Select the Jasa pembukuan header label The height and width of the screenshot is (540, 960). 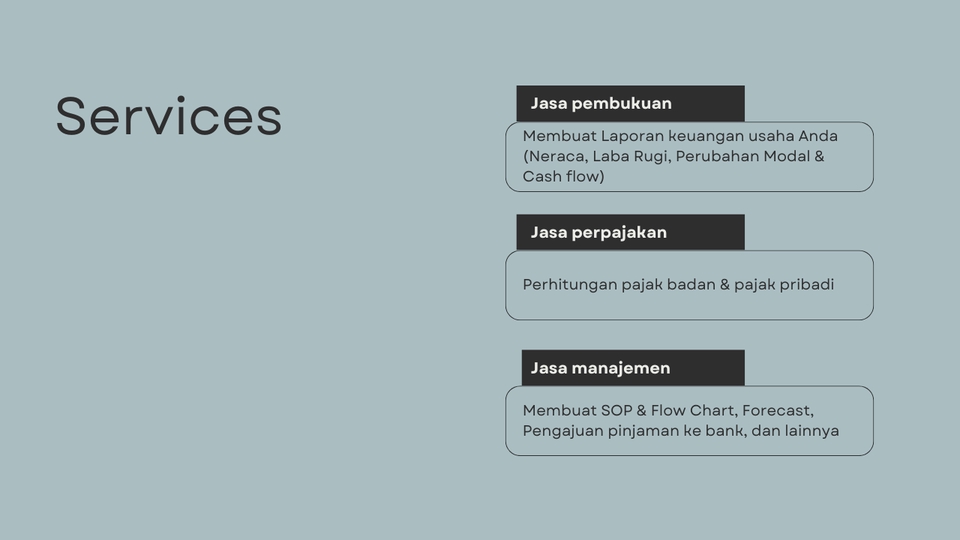[601, 103]
